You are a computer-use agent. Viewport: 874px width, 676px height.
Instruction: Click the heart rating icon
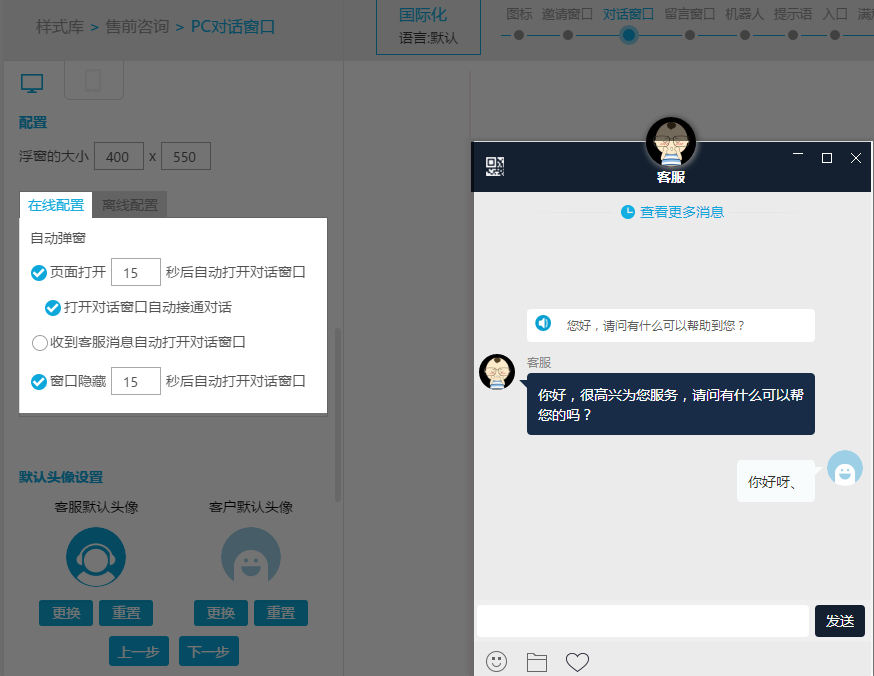click(x=577, y=662)
